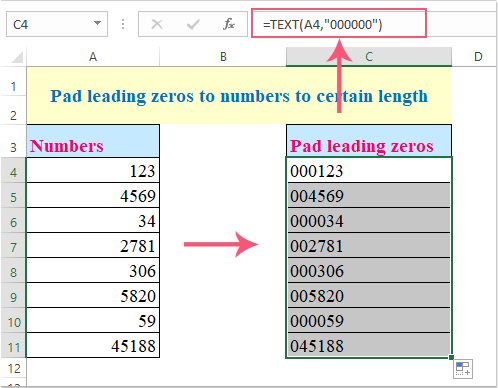Screen dimensions: 498x388
Task: Select cell containing 45188
Action: point(93,345)
